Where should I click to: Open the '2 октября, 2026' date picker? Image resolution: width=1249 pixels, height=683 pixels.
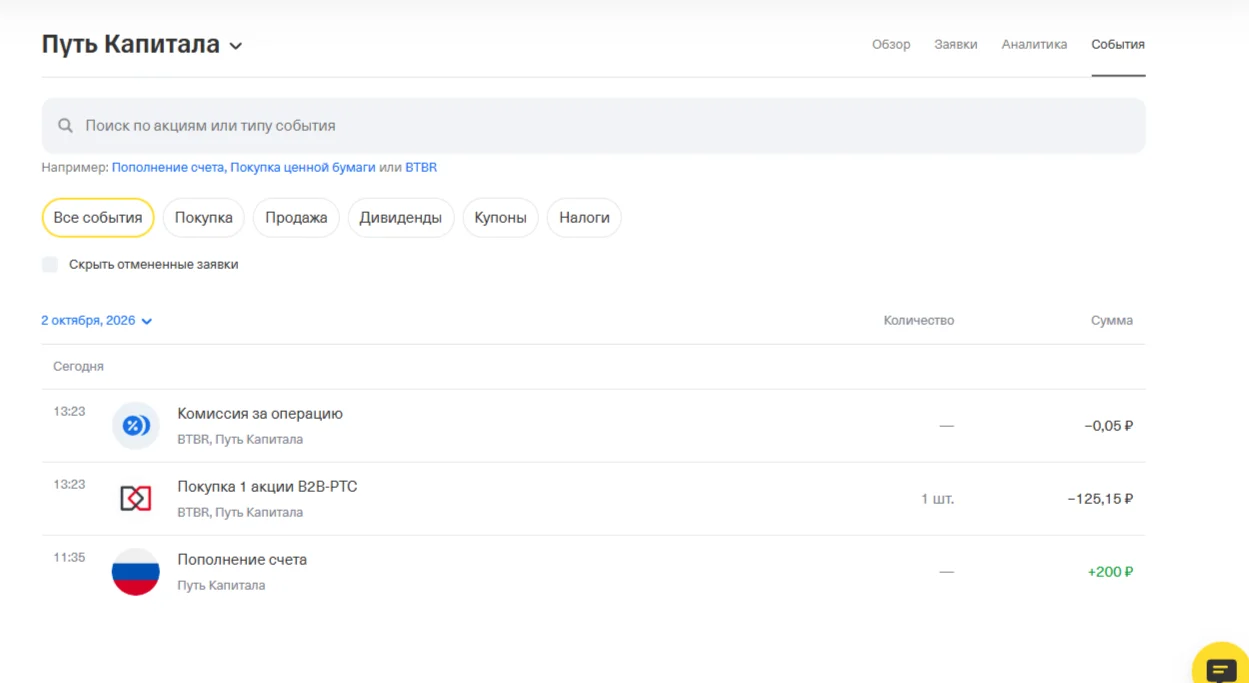[x=96, y=321]
